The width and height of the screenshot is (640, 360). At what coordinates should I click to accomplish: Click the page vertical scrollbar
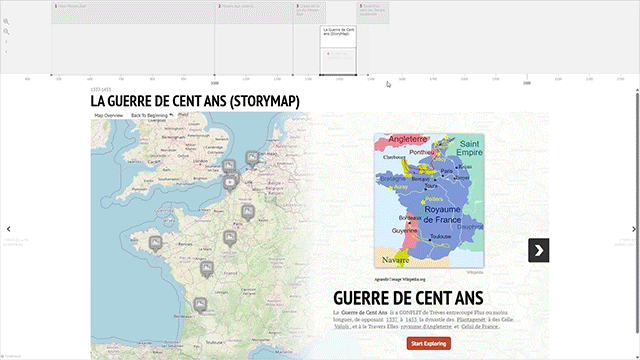pos(637,212)
